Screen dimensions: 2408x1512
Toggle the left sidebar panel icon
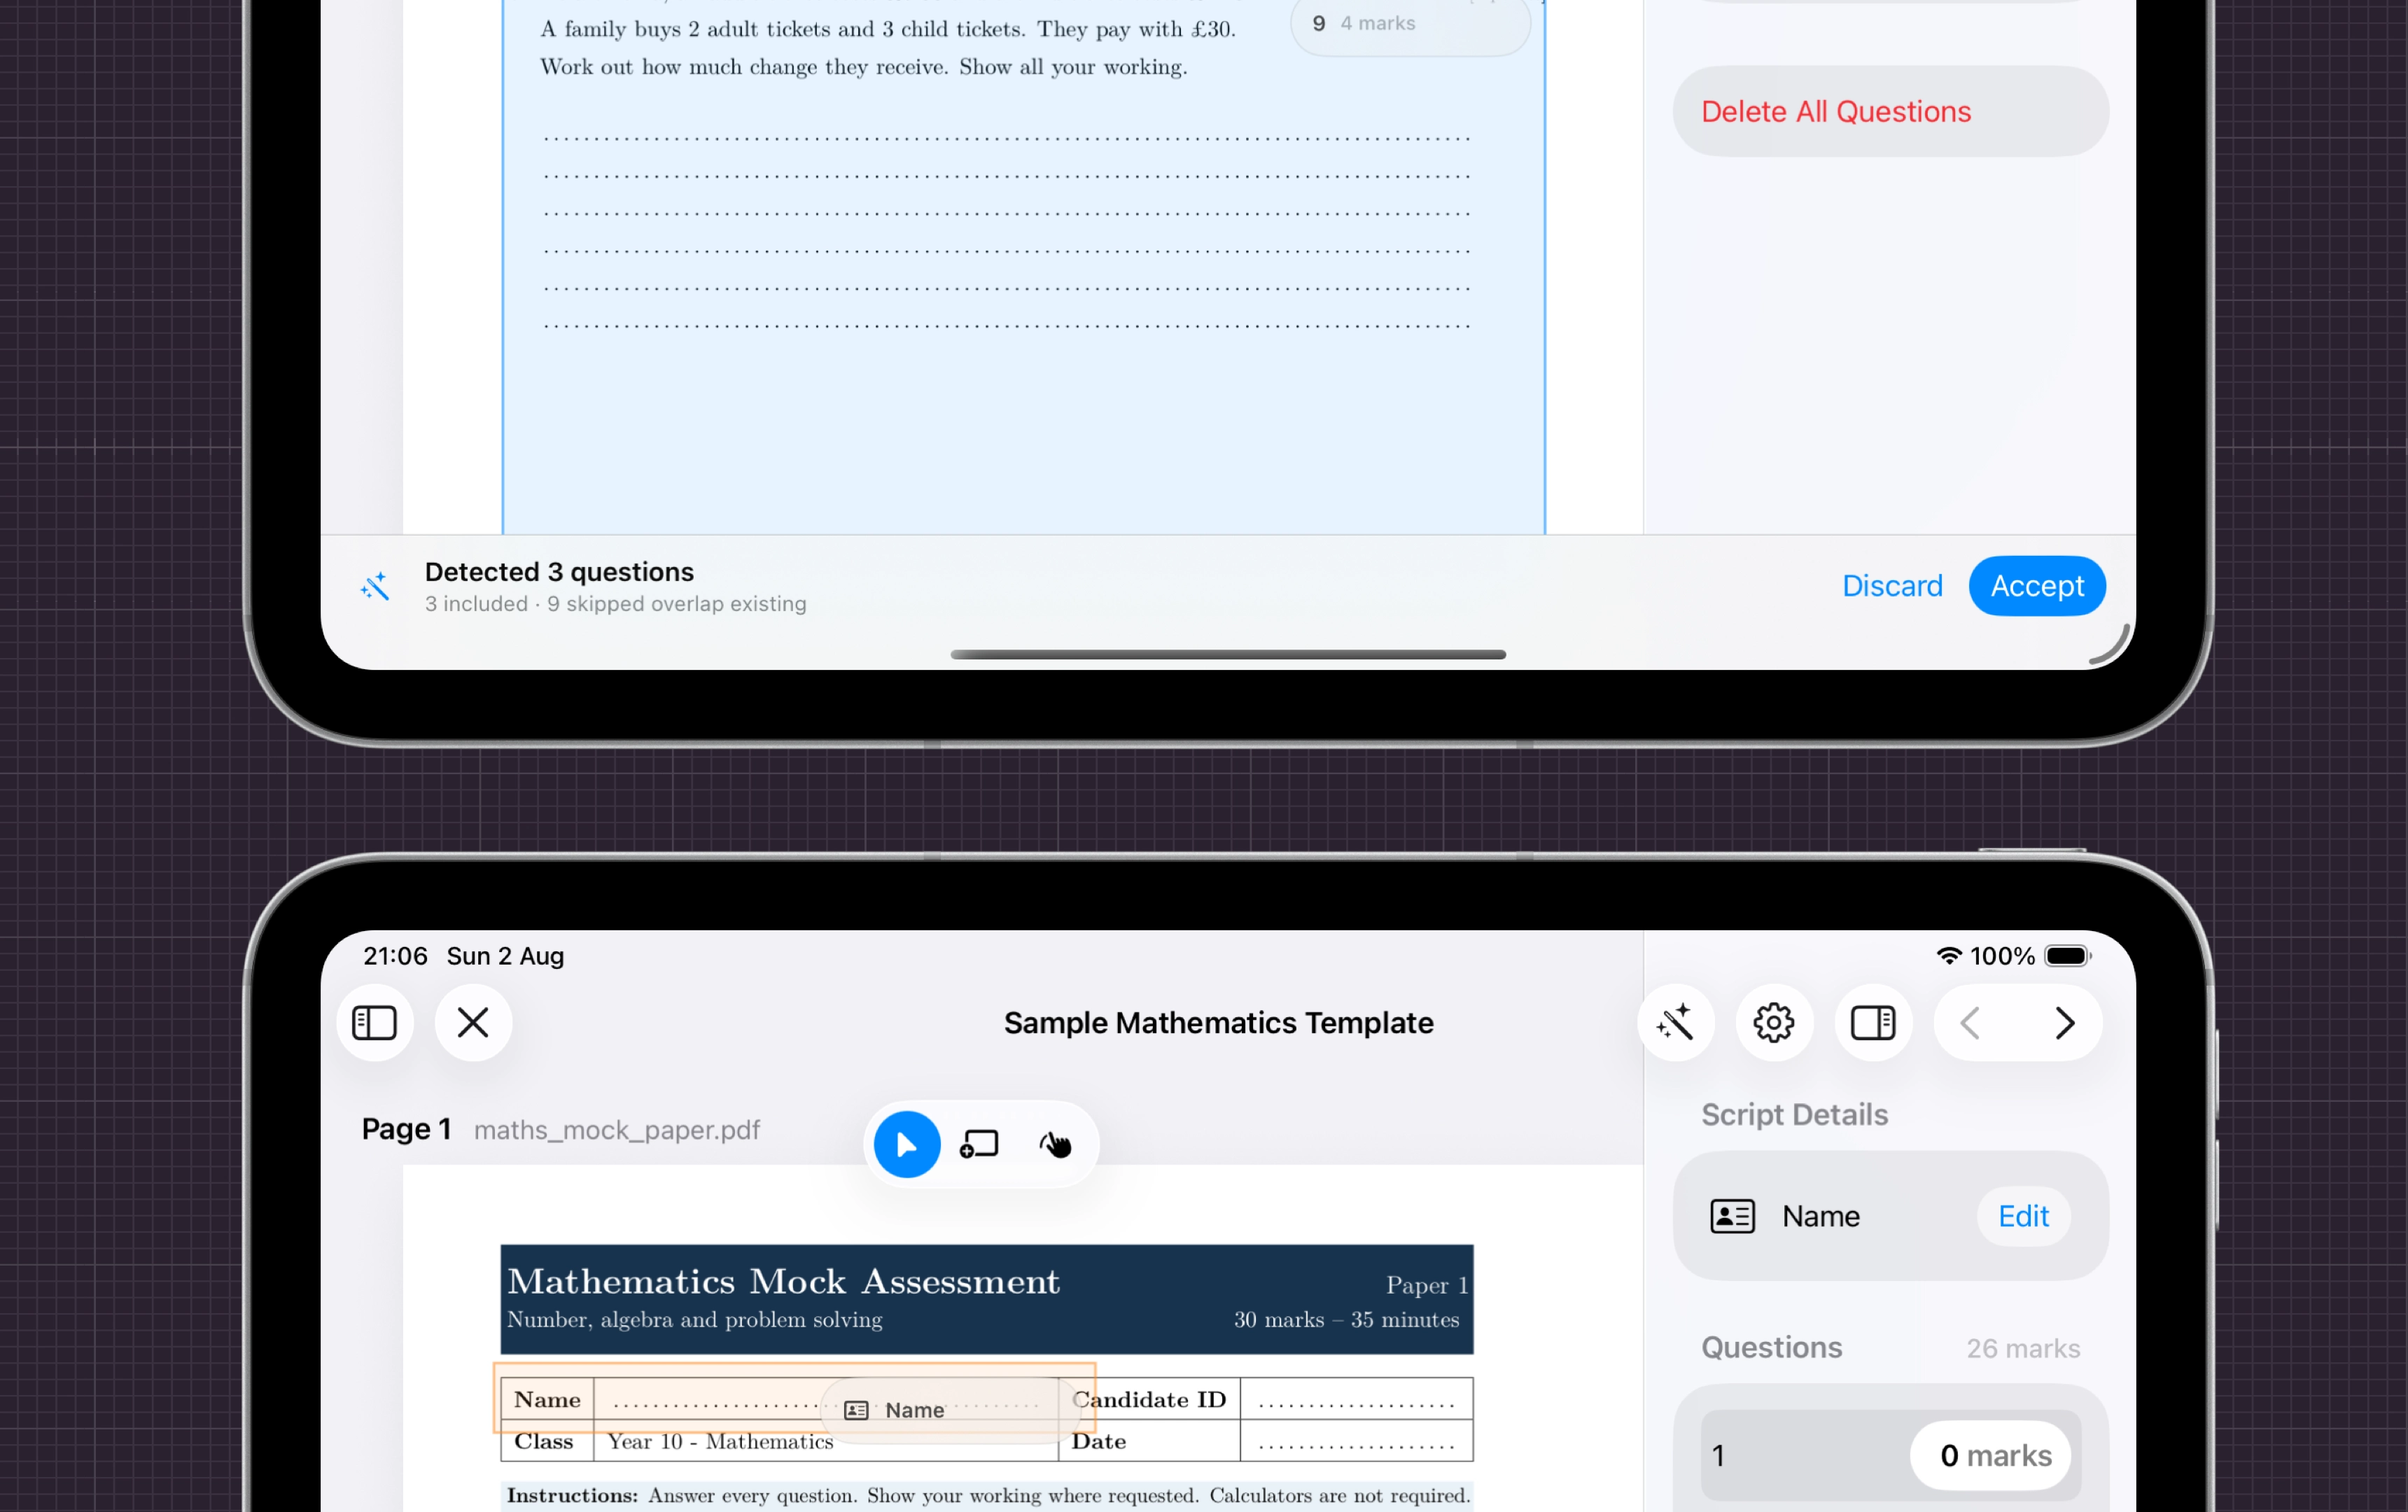[x=375, y=1023]
